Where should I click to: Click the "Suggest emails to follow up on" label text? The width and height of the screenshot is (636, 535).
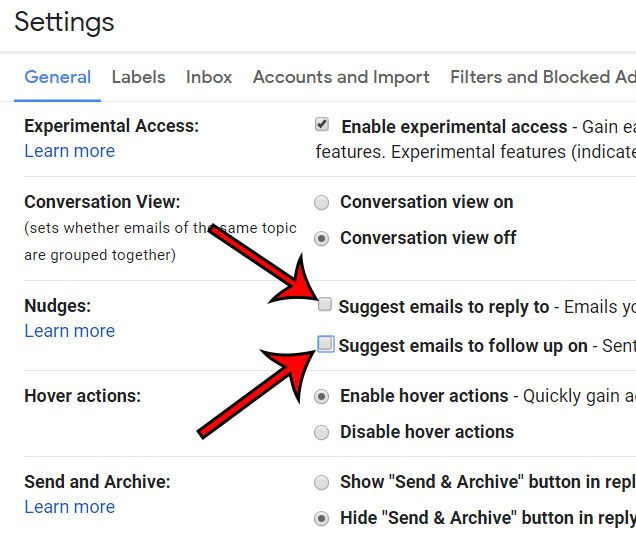tap(463, 346)
